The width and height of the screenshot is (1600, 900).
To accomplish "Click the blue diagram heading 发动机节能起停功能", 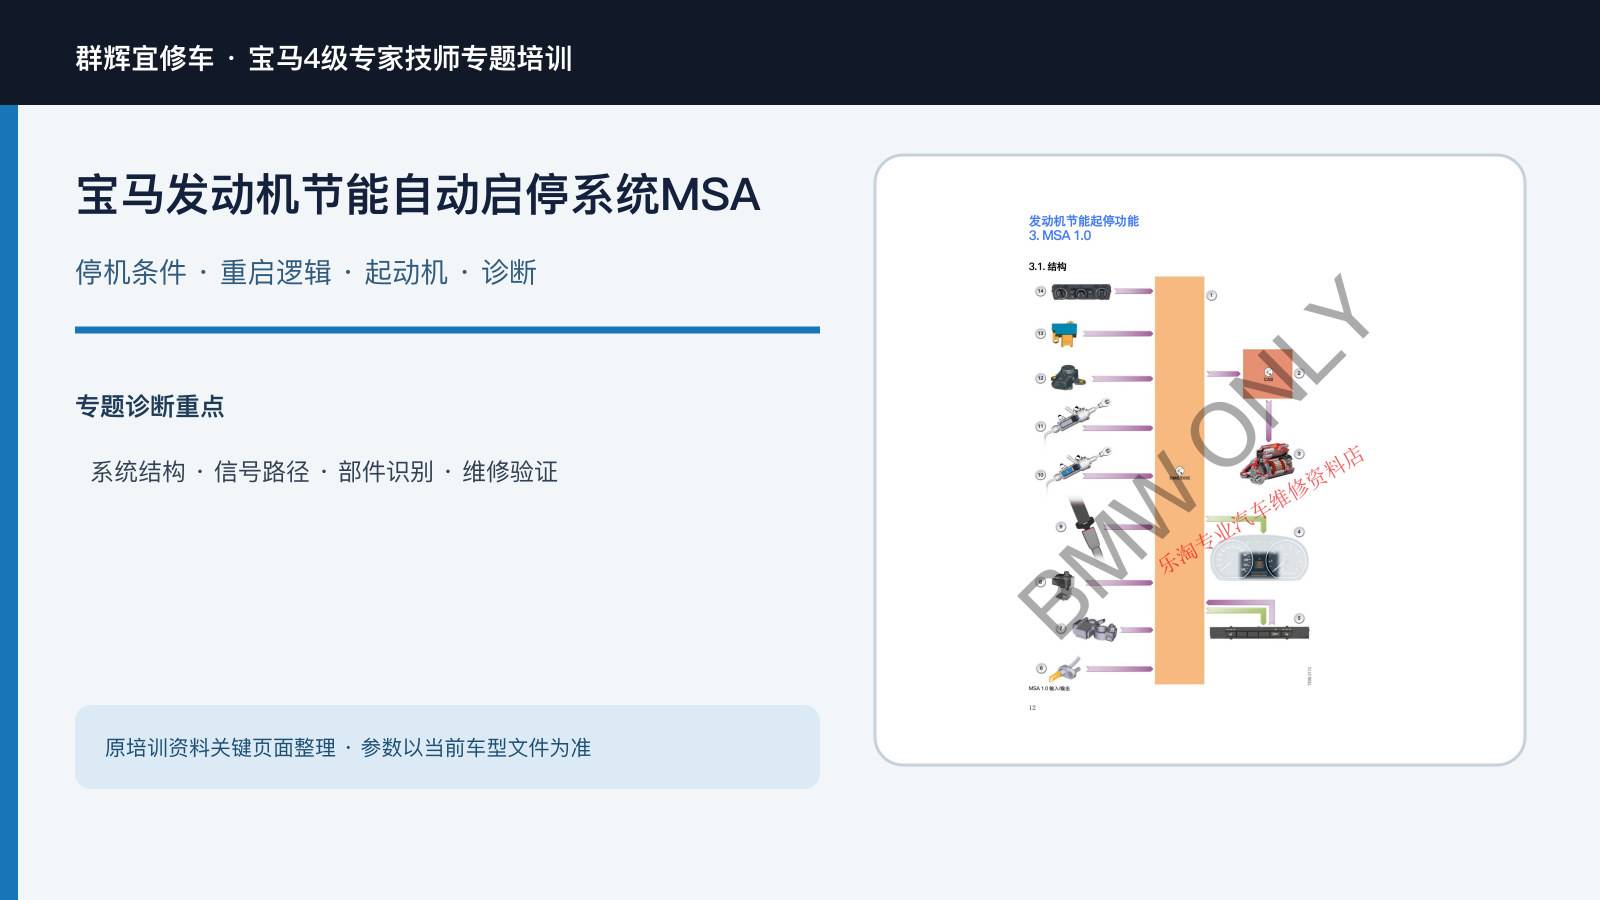I will [x=1084, y=221].
